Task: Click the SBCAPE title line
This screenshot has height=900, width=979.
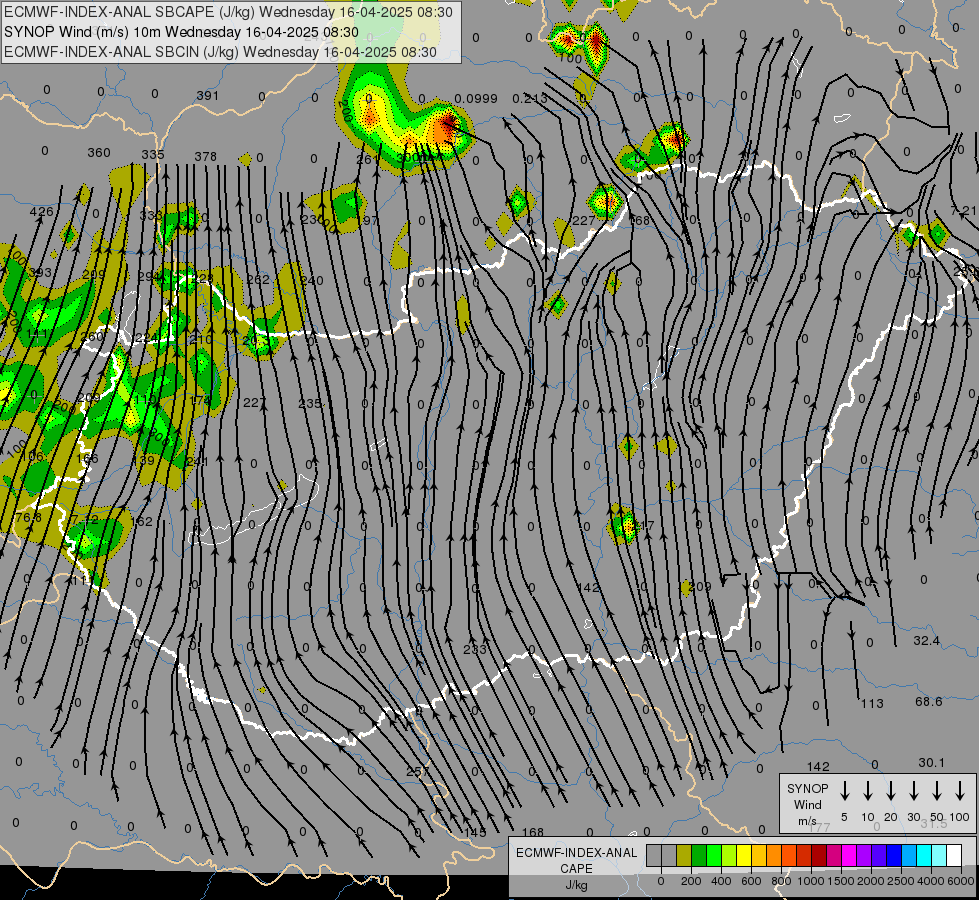Action: (x=229, y=12)
